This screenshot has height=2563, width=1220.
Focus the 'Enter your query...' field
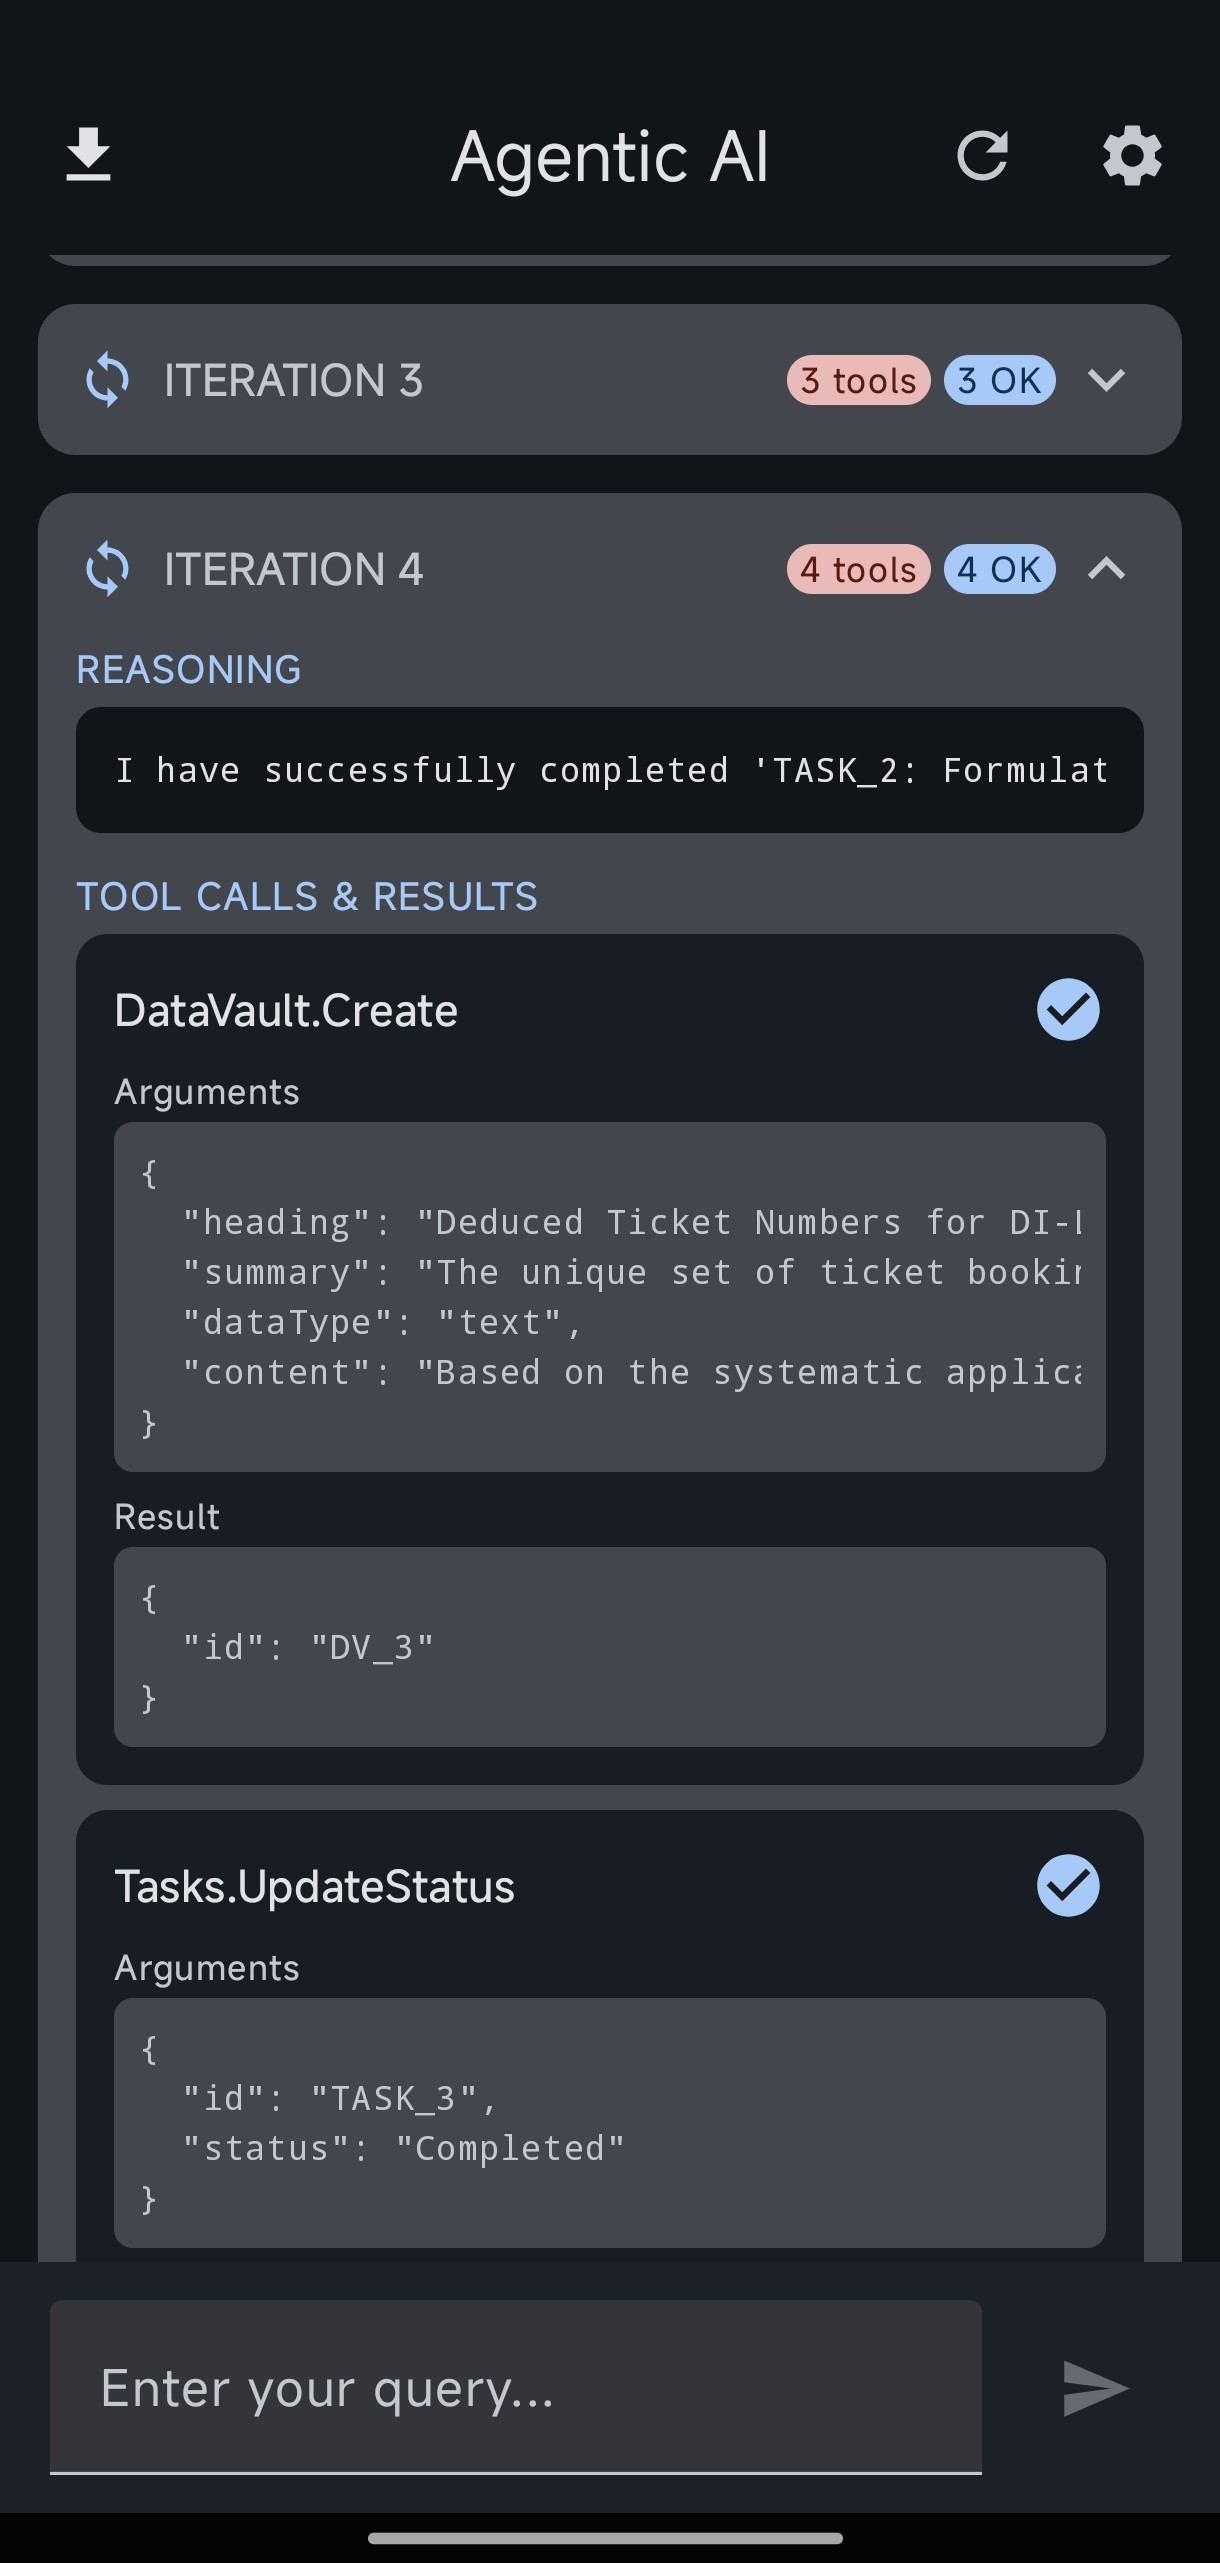pos(516,2388)
